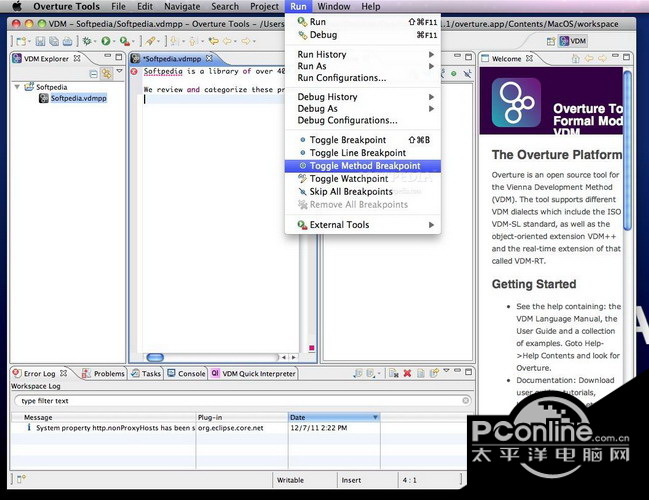Image resolution: width=649 pixels, height=500 pixels.
Task: Click the Import Log icon in Error Log
Action: pos(371,373)
